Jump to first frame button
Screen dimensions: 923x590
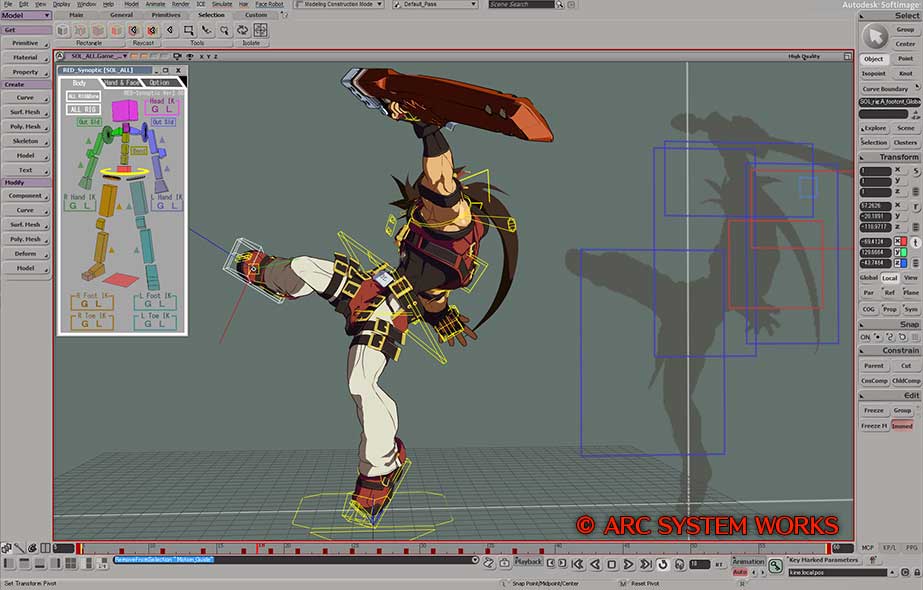[578, 564]
